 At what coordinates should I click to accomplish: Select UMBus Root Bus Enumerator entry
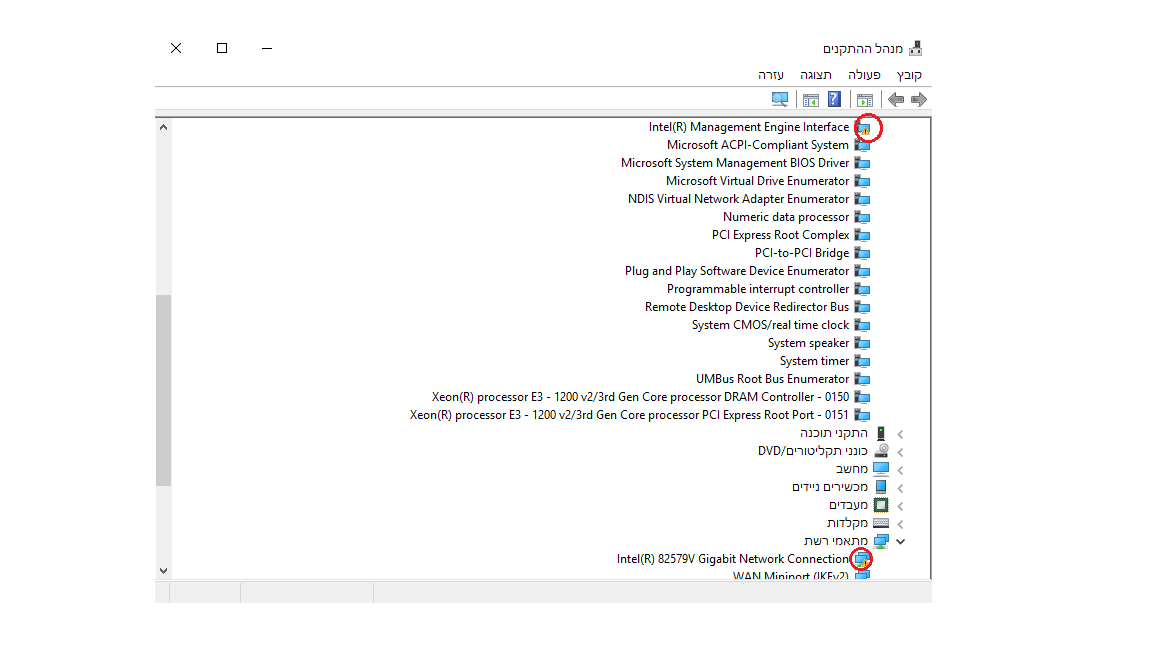click(x=772, y=379)
